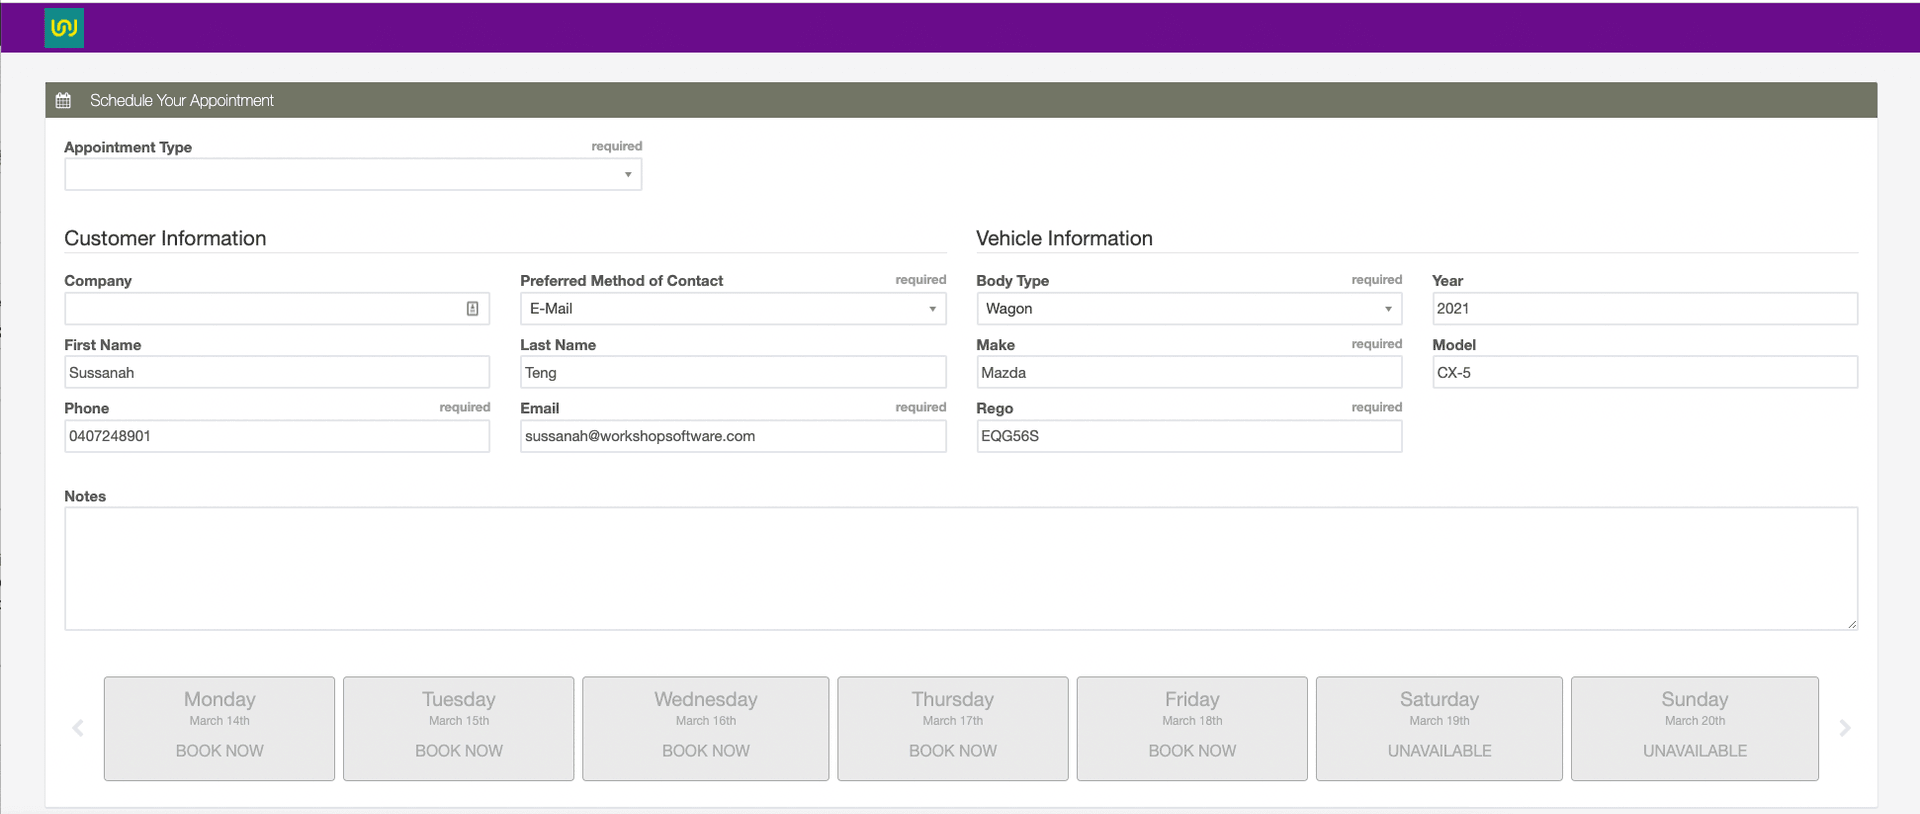Screen dimensions: 1920x814
Task: Book Friday March 18th
Action: click(1192, 729)
